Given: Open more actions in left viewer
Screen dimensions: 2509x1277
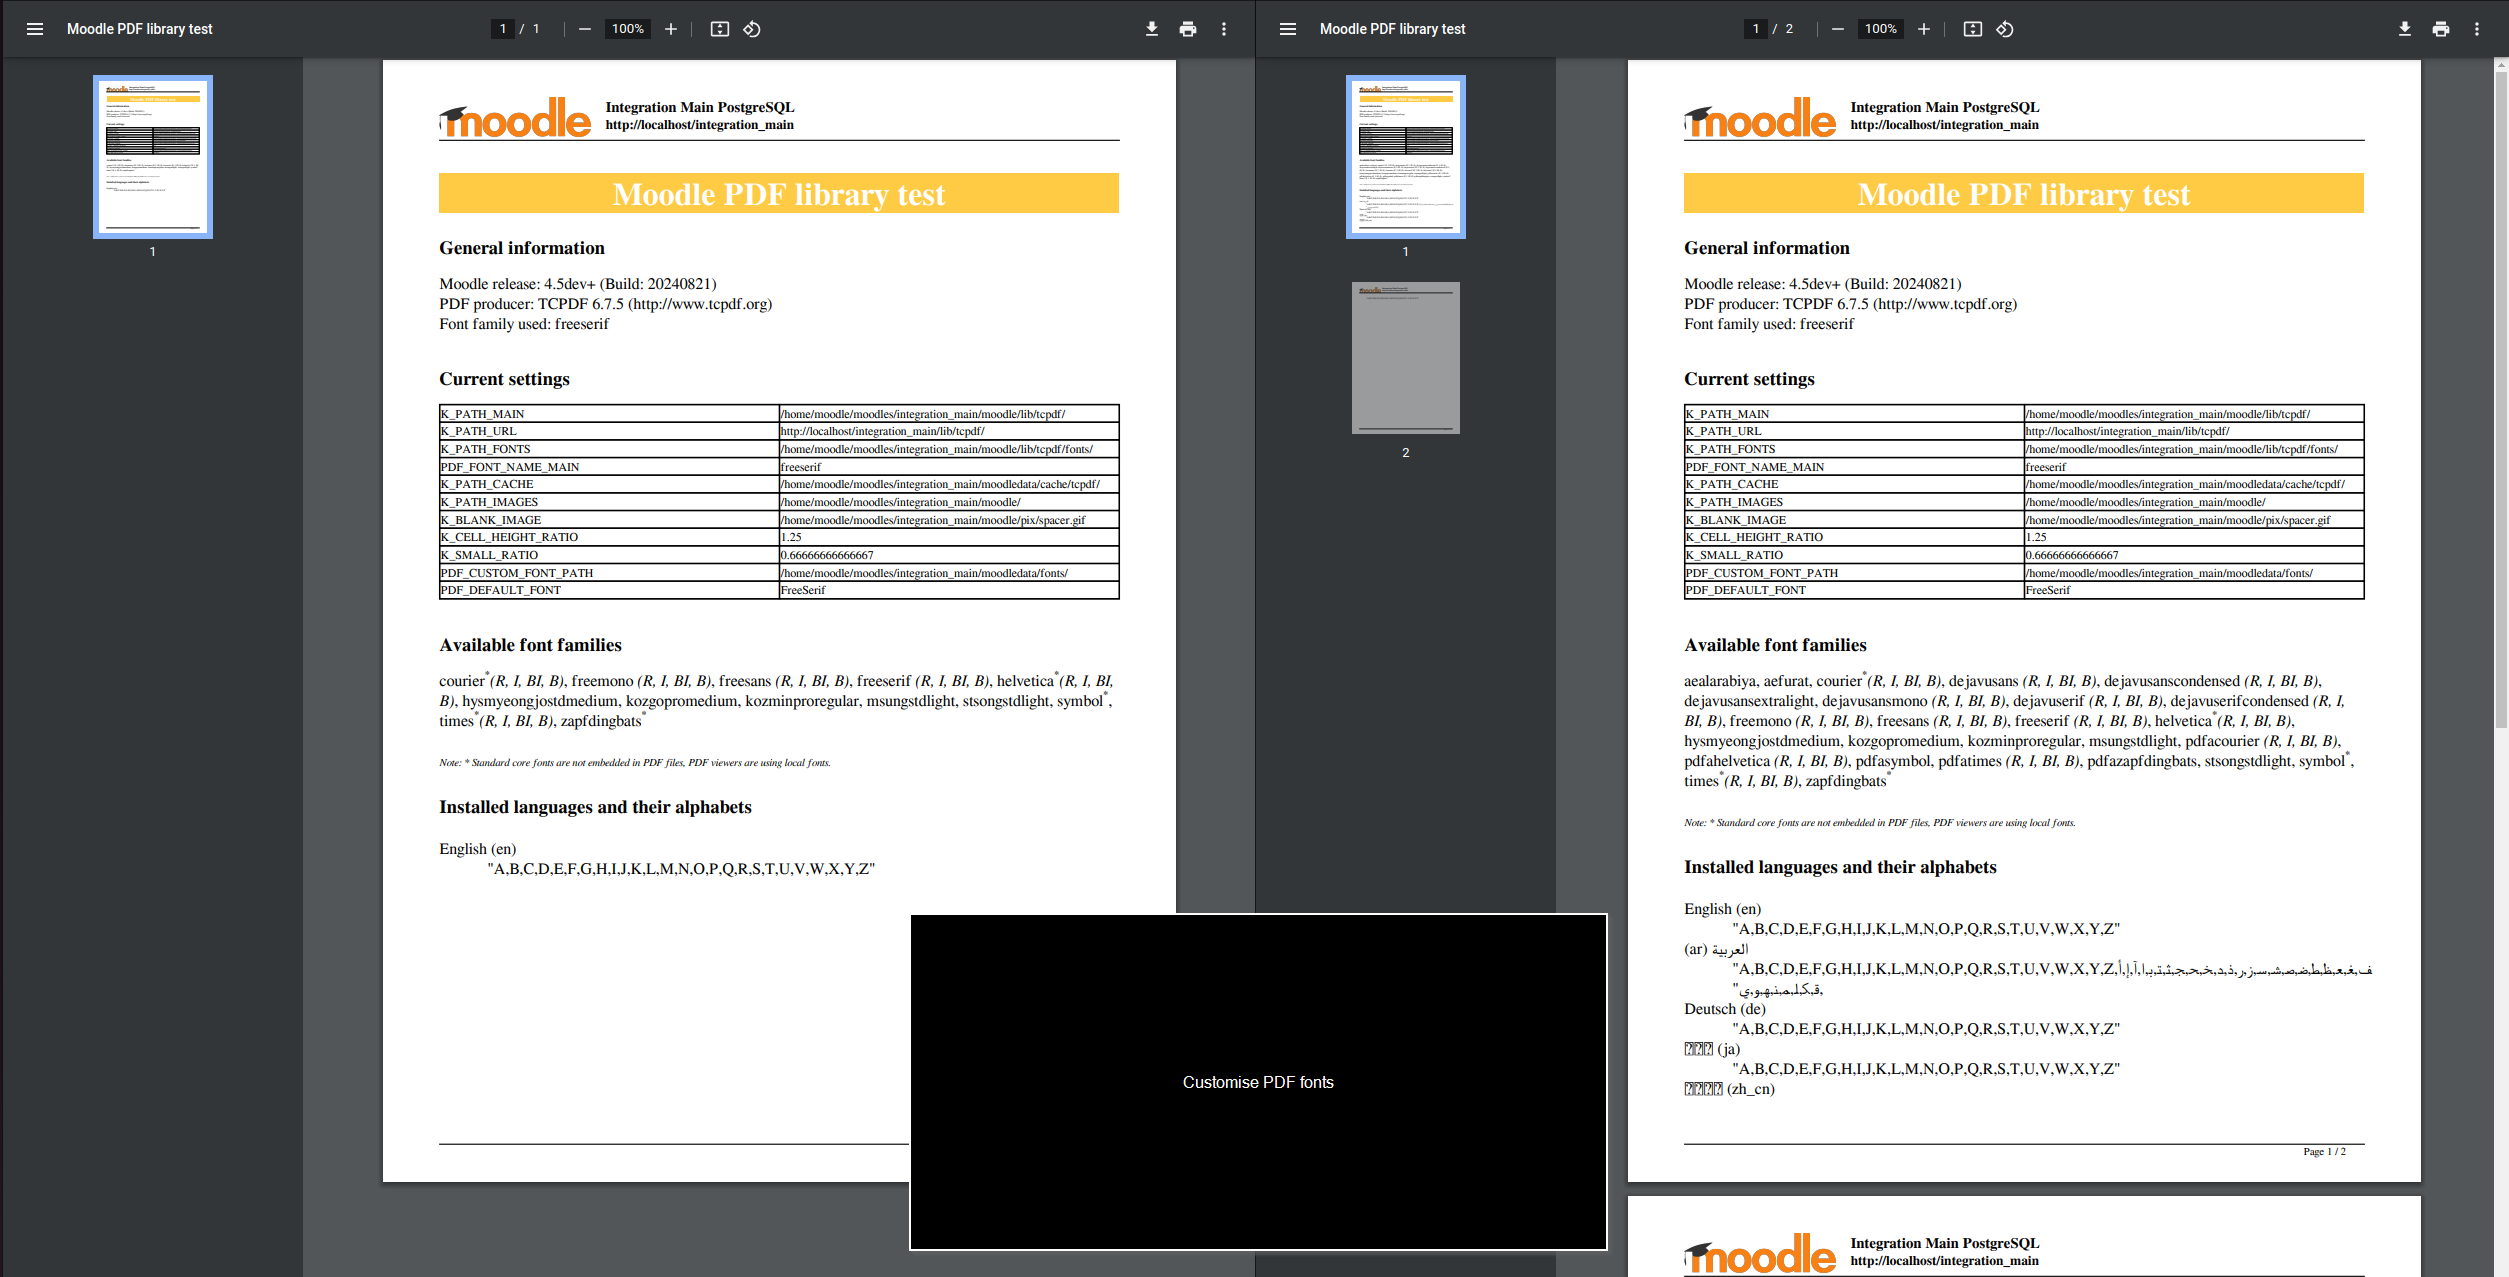Looking at the screenshot, I should click(1224, 29).
